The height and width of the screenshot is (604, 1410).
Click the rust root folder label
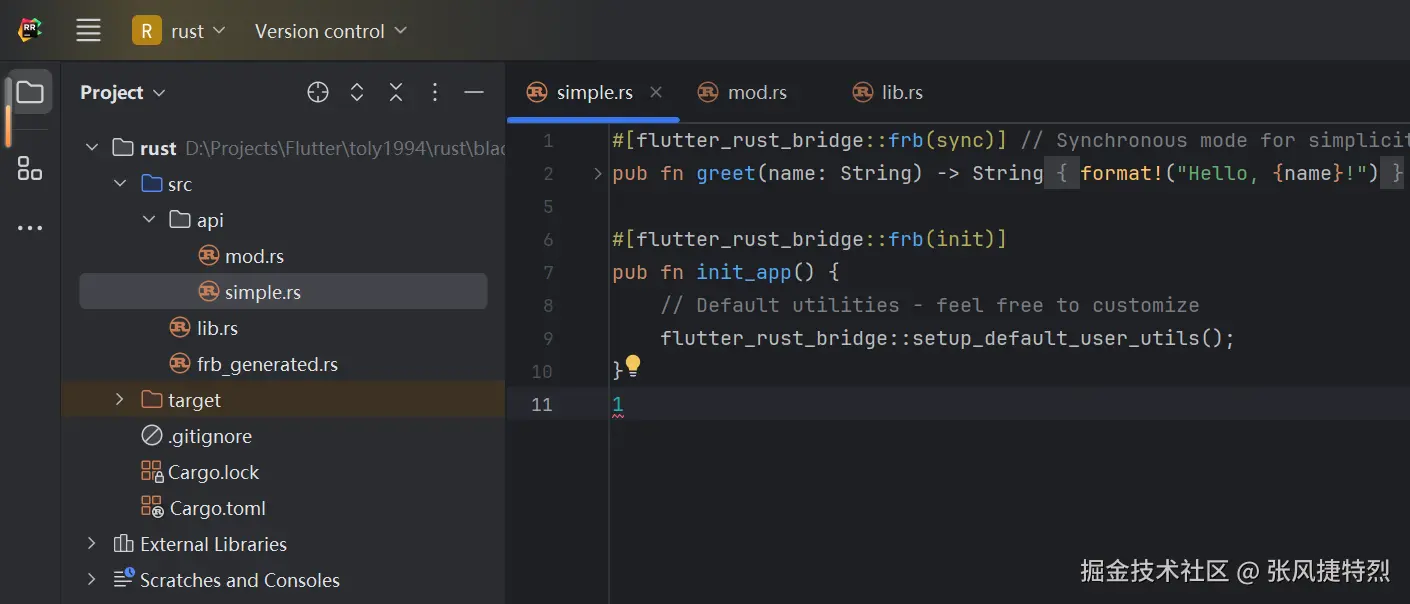158,148
